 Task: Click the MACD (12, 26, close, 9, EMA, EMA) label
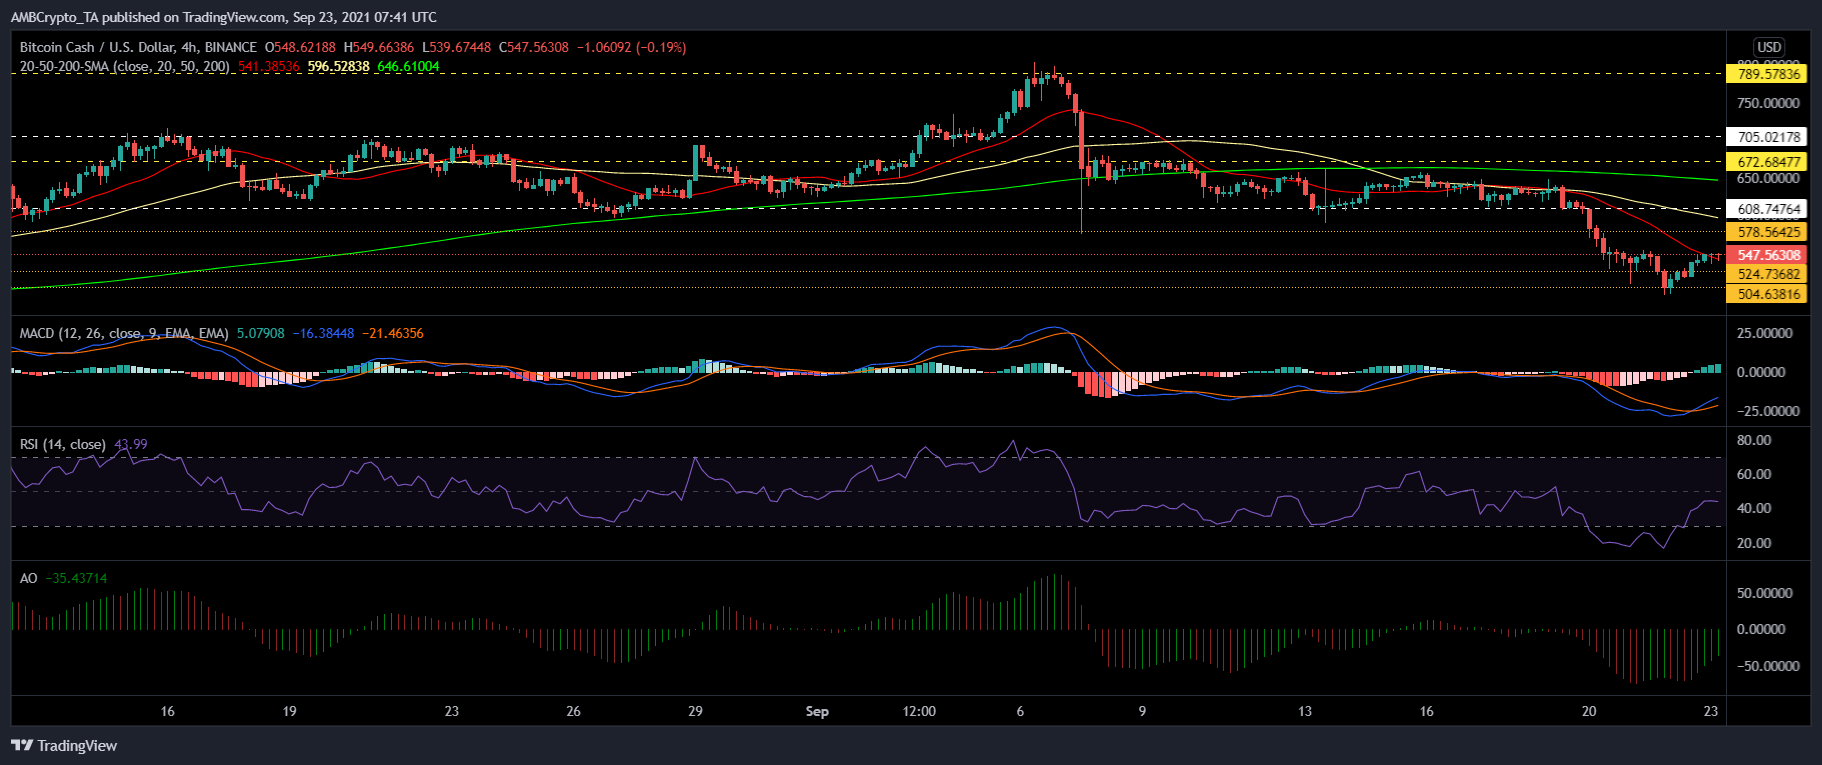(124, 333)
